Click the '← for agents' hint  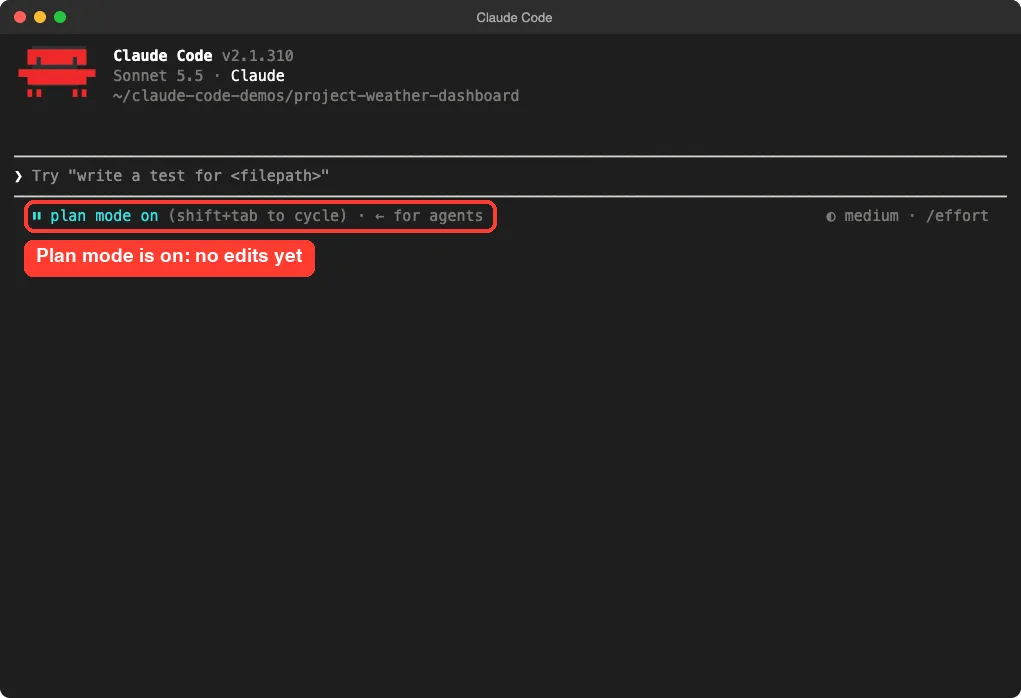pos(428,216)
